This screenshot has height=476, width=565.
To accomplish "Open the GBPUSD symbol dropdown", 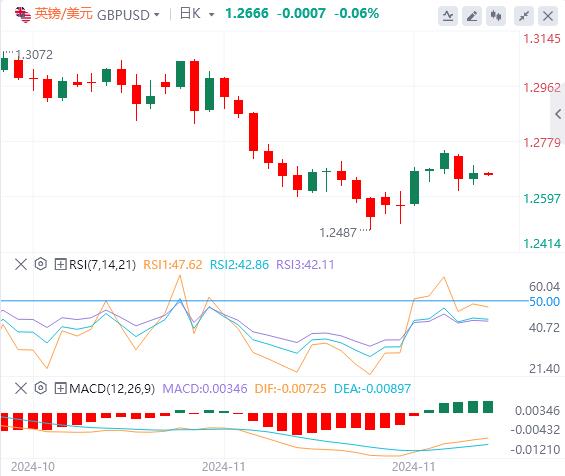I will (x=156, y=15).
